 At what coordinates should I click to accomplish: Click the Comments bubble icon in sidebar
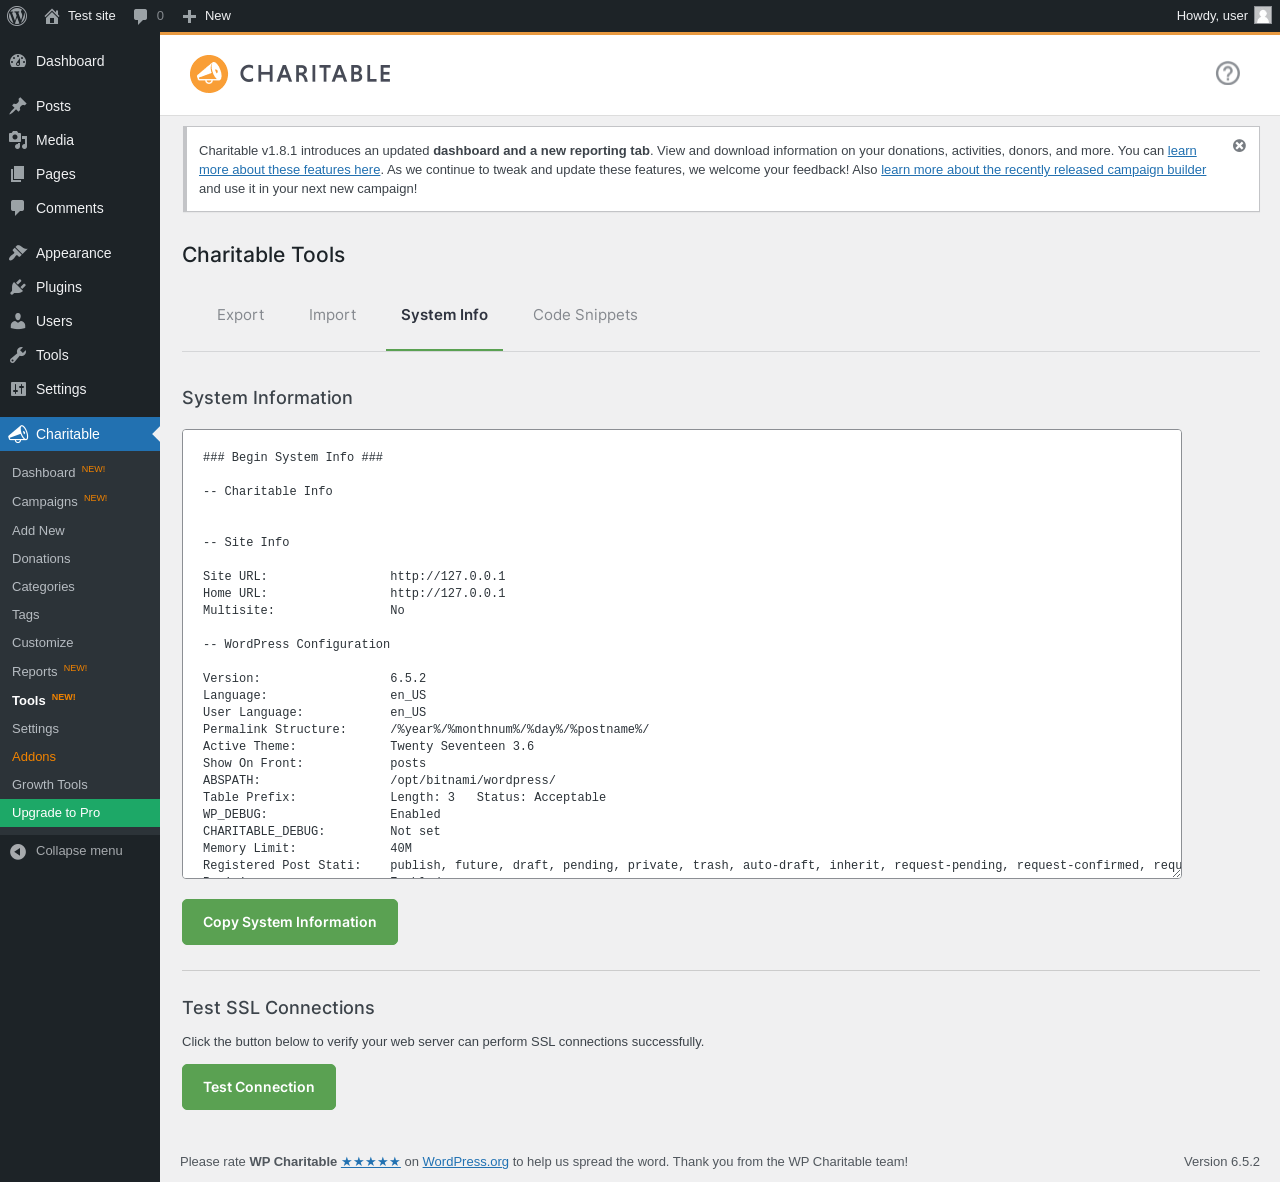[x=18, y=208]
